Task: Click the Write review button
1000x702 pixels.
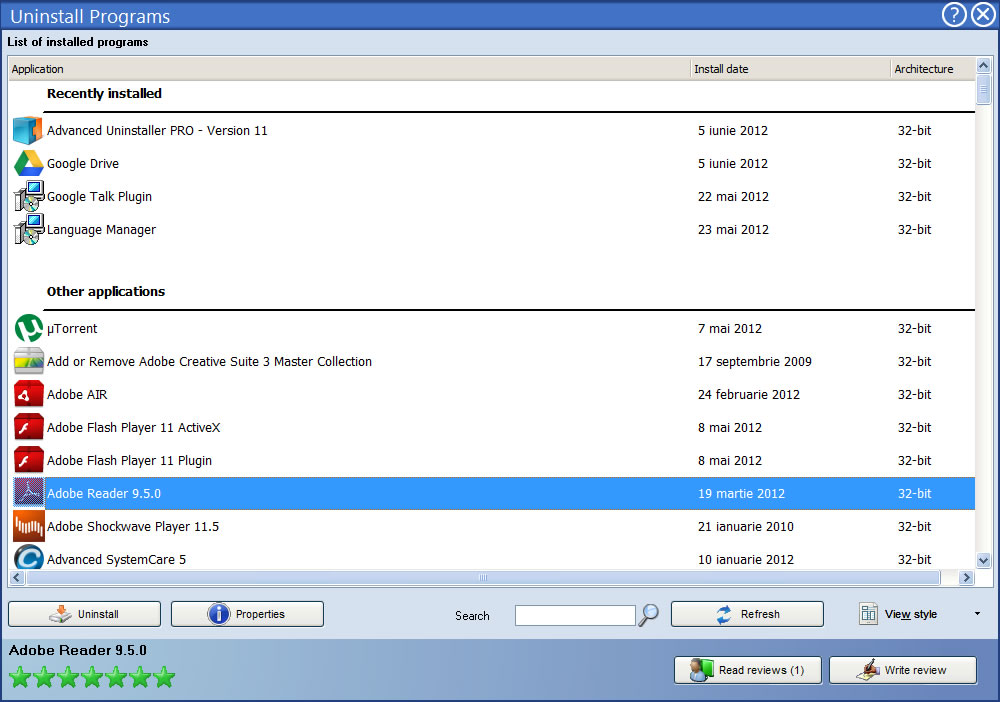Action: [902, 670]
